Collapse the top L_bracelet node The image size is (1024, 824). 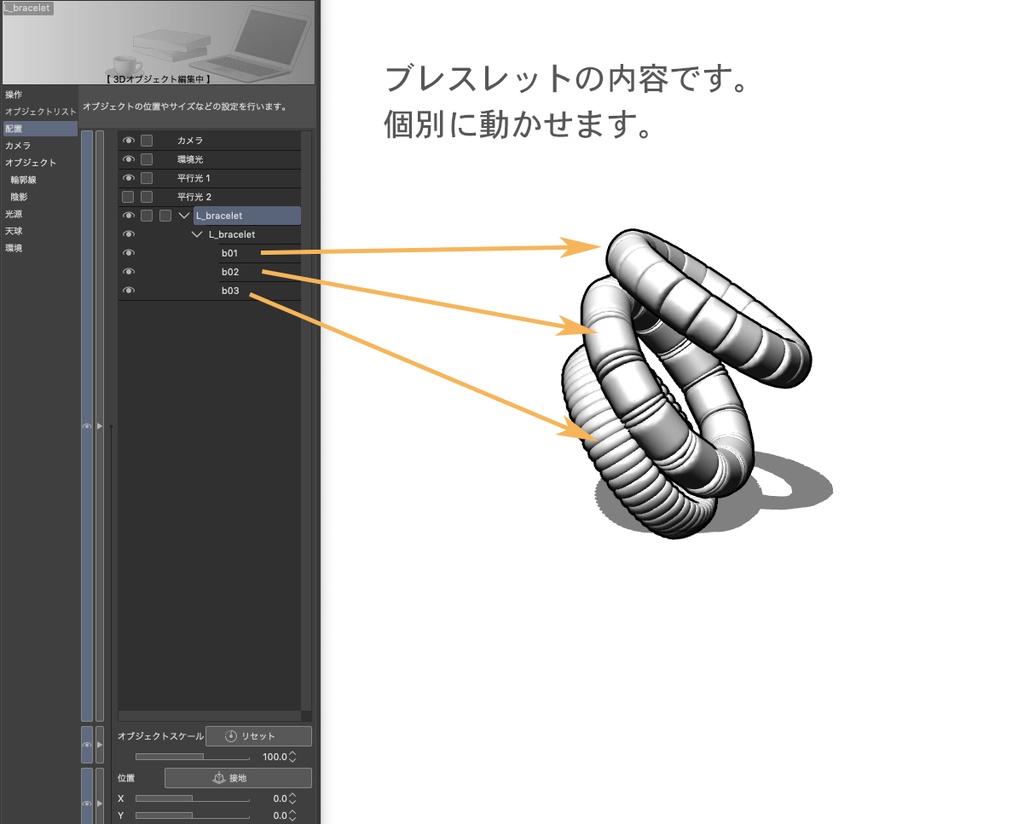click(x=183, y=215)
